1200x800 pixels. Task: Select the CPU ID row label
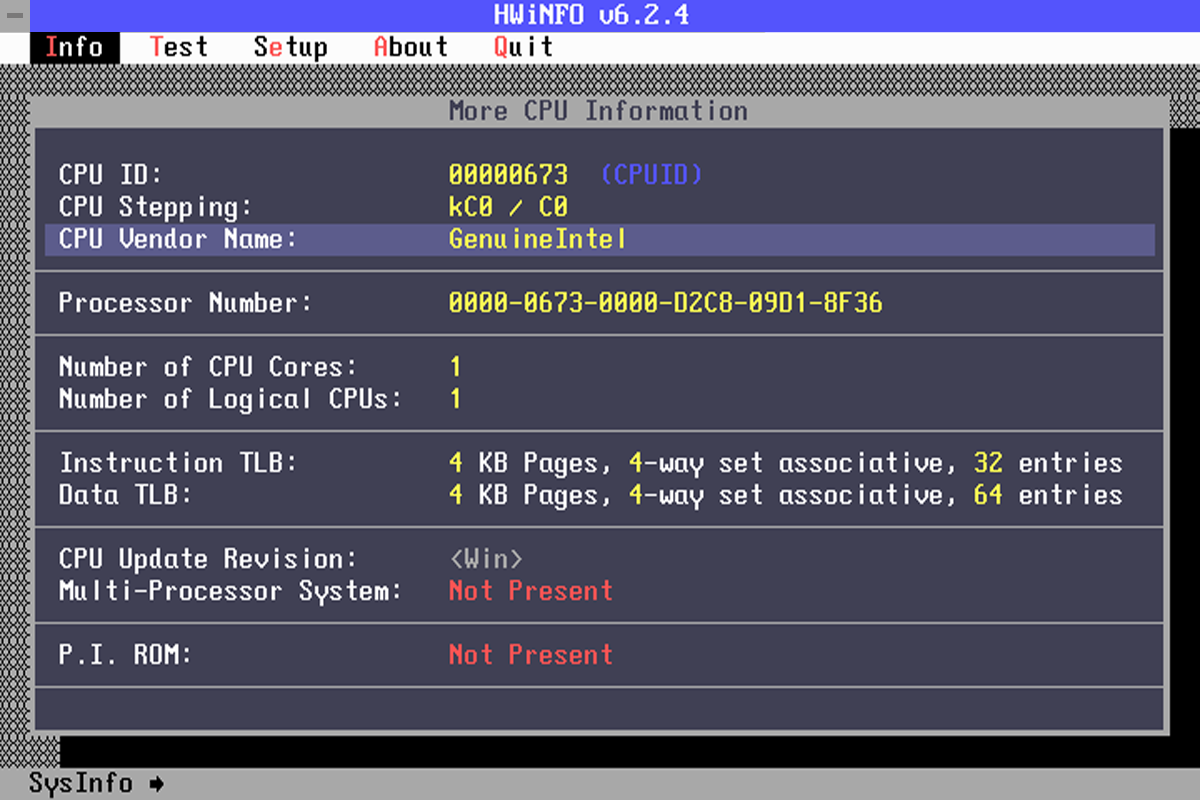tap(110, 175)
